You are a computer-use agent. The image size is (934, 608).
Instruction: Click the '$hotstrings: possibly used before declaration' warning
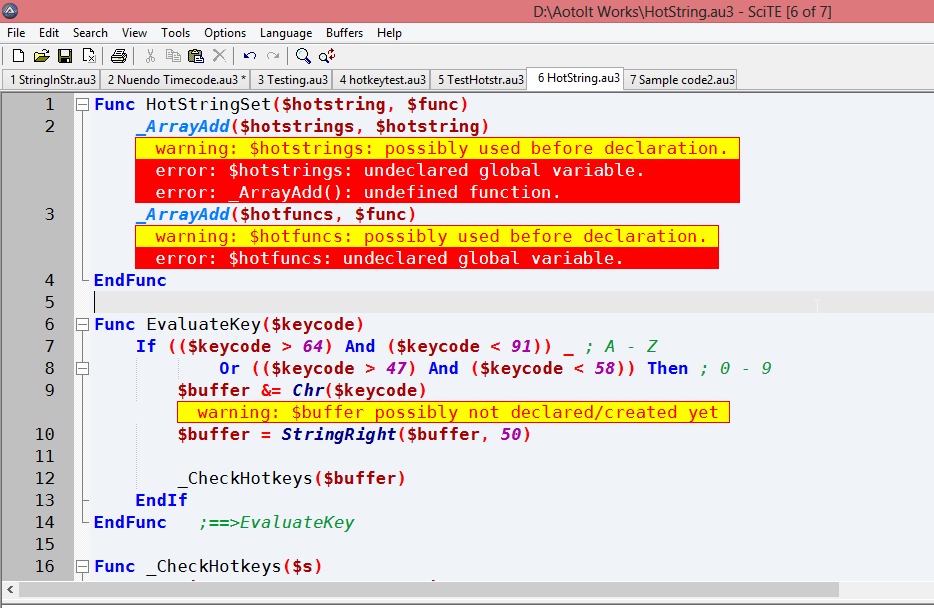coord(437,148)
